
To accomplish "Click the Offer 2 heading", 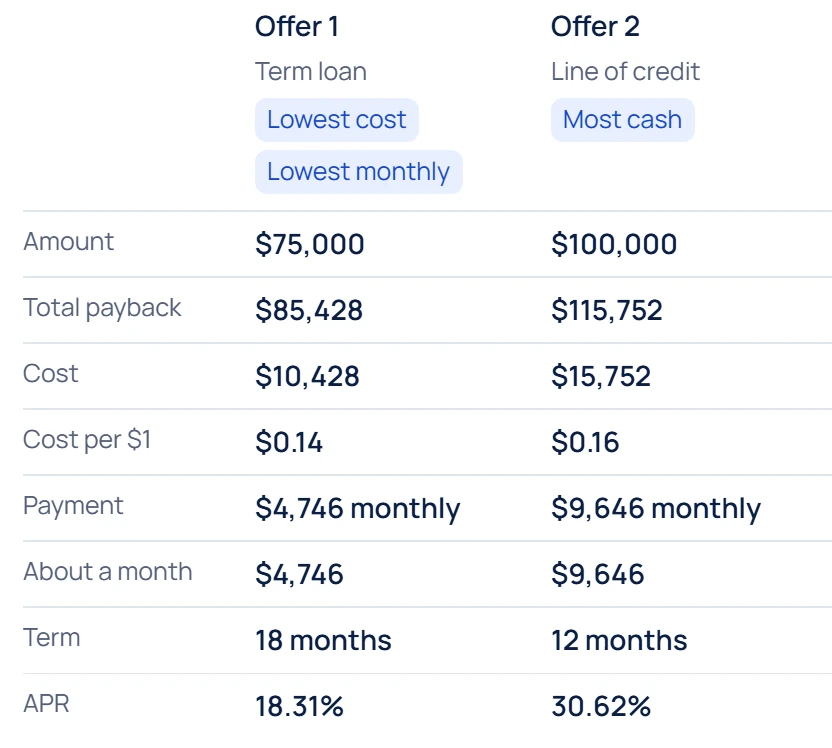I will [x=595, y=27].
